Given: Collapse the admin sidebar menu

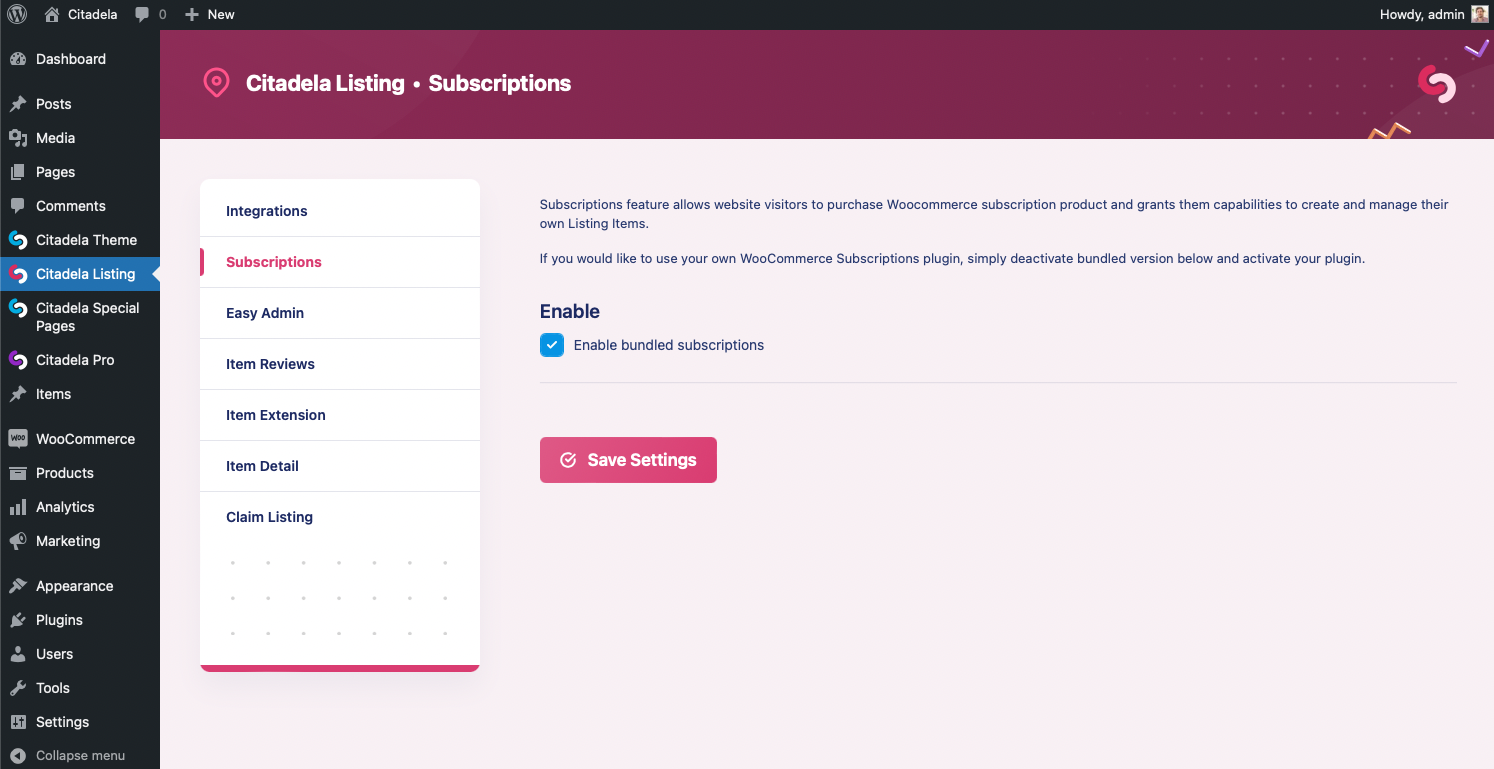Looking at the screenshot, I should 67,755.
